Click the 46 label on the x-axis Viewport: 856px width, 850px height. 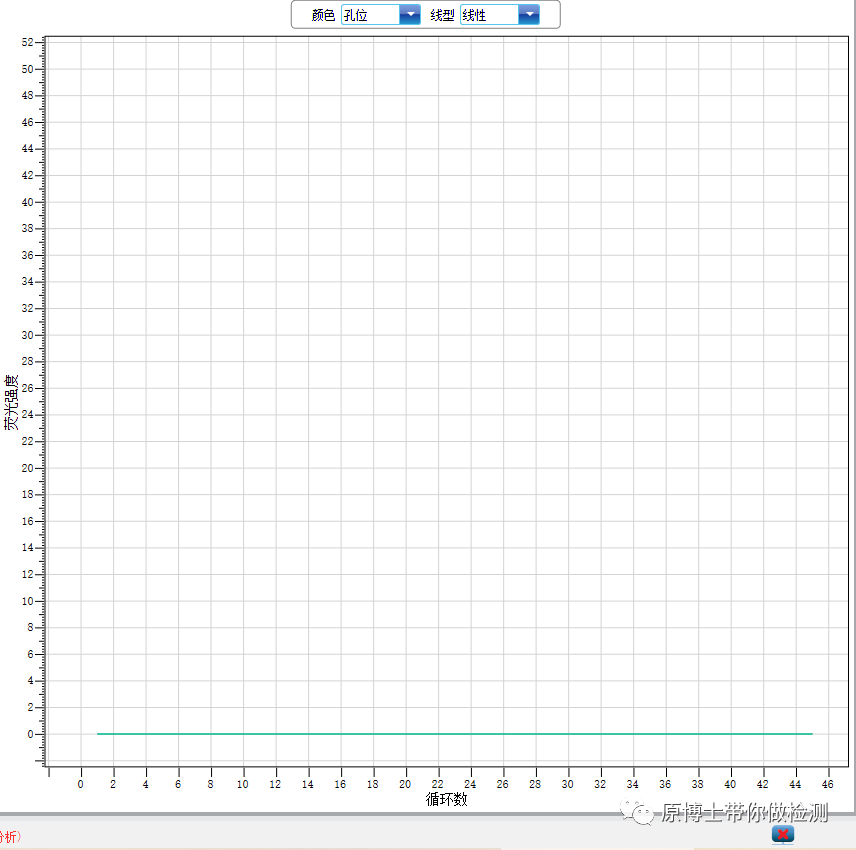tap(827, 785)
